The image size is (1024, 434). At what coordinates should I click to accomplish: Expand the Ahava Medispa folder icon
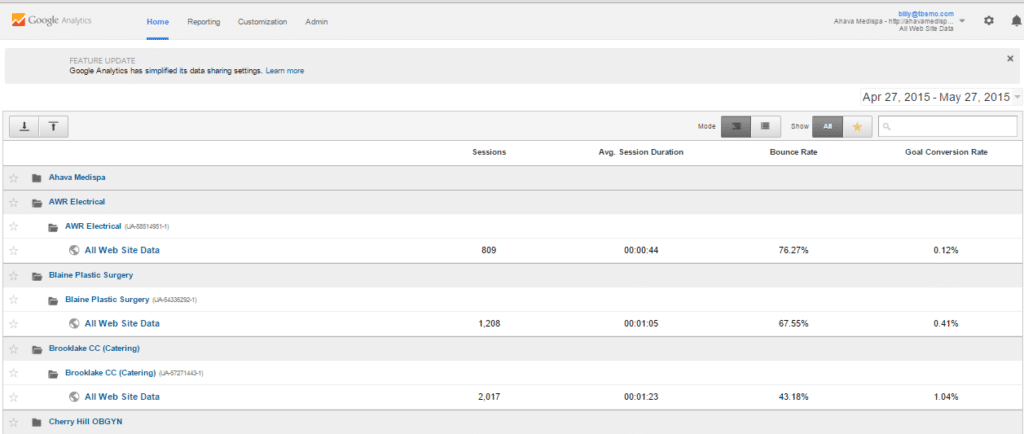point(36,178)
